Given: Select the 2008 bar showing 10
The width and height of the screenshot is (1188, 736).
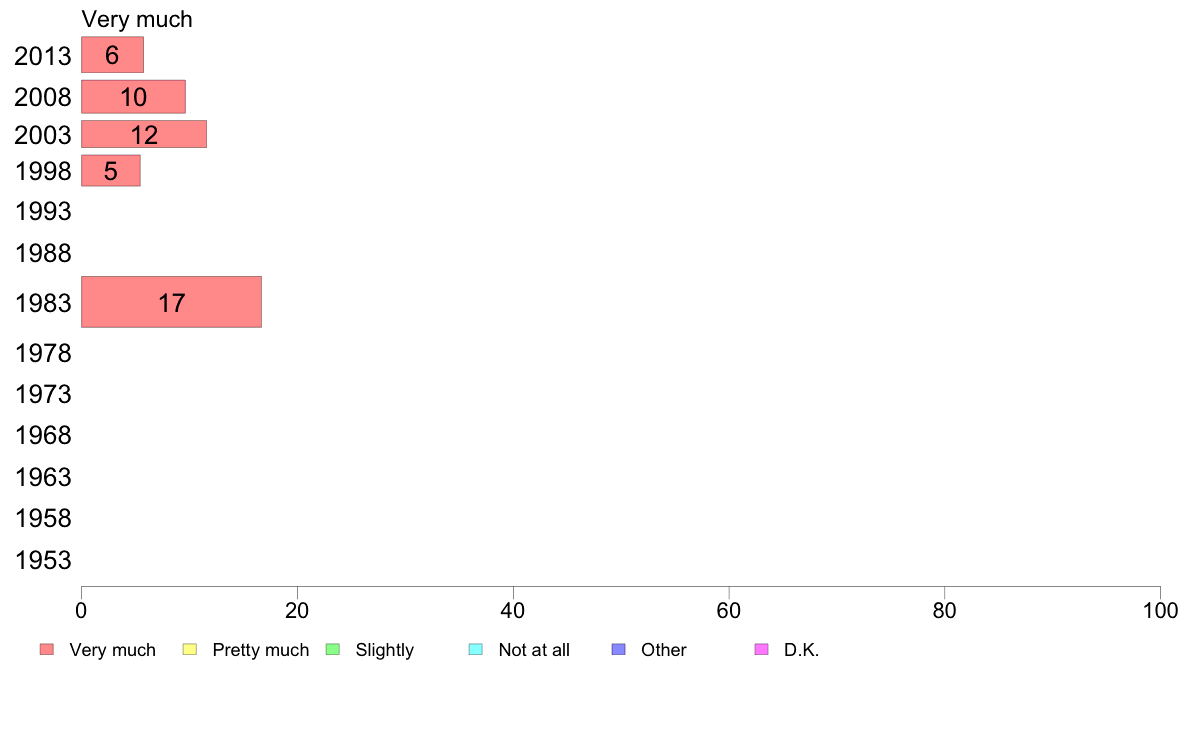Looking at the screenshot, I should click(x=133, y=97).
